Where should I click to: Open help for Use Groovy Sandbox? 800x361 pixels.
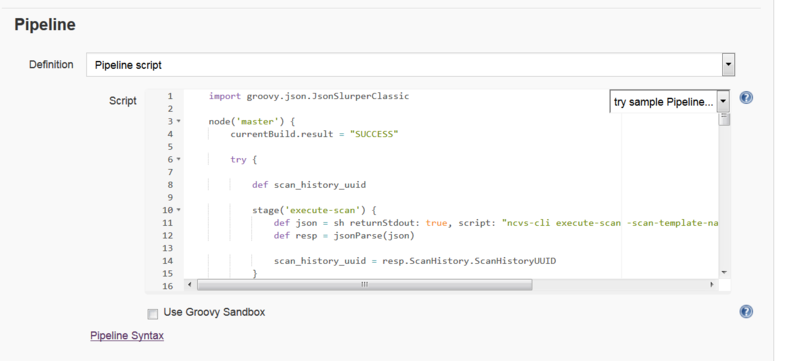[x=746, y=312]
